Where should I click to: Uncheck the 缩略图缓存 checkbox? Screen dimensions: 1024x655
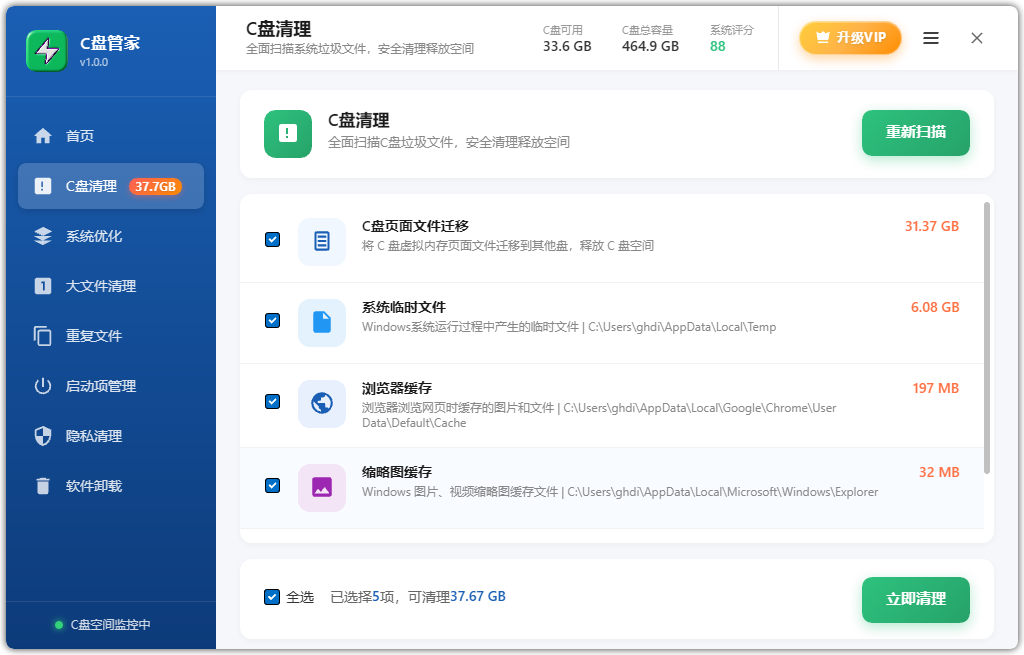[x=272, y=486]
